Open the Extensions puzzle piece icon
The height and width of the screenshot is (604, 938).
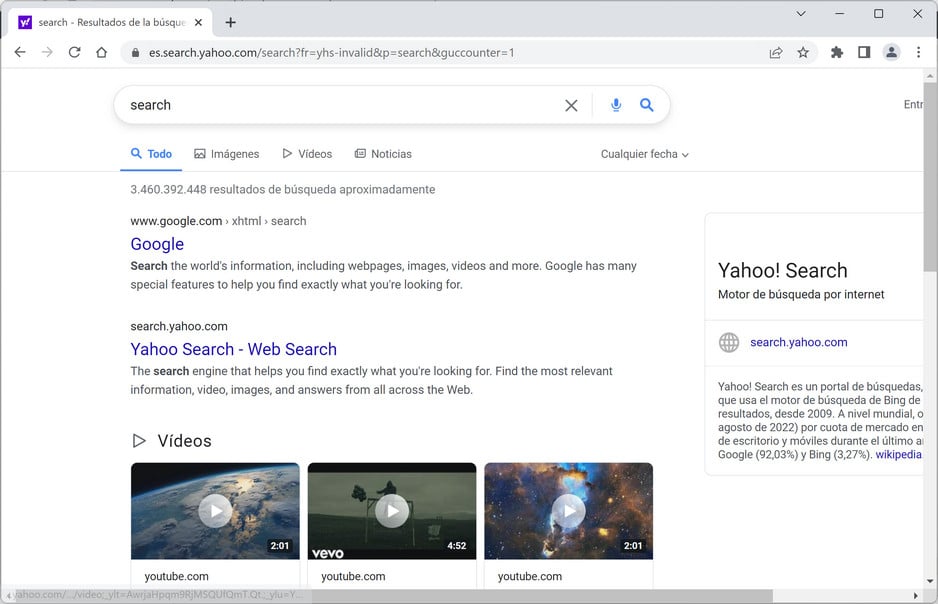[x=837, y=53]
